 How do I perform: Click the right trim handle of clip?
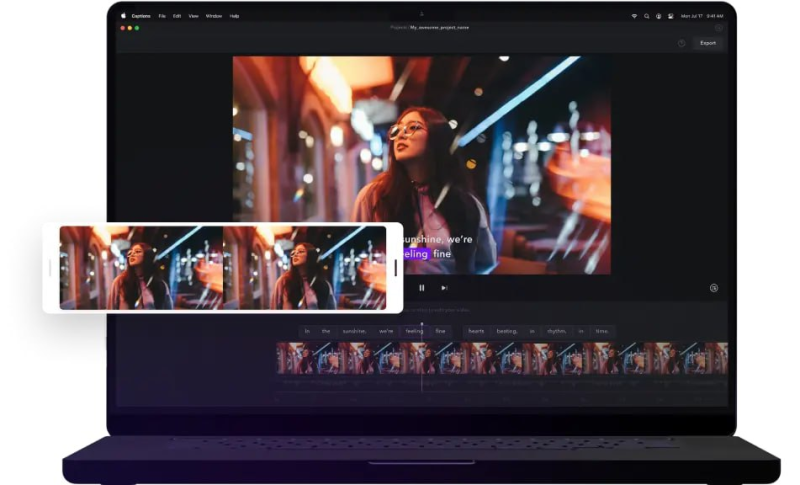pyautogui.click(x=395, y=268)
